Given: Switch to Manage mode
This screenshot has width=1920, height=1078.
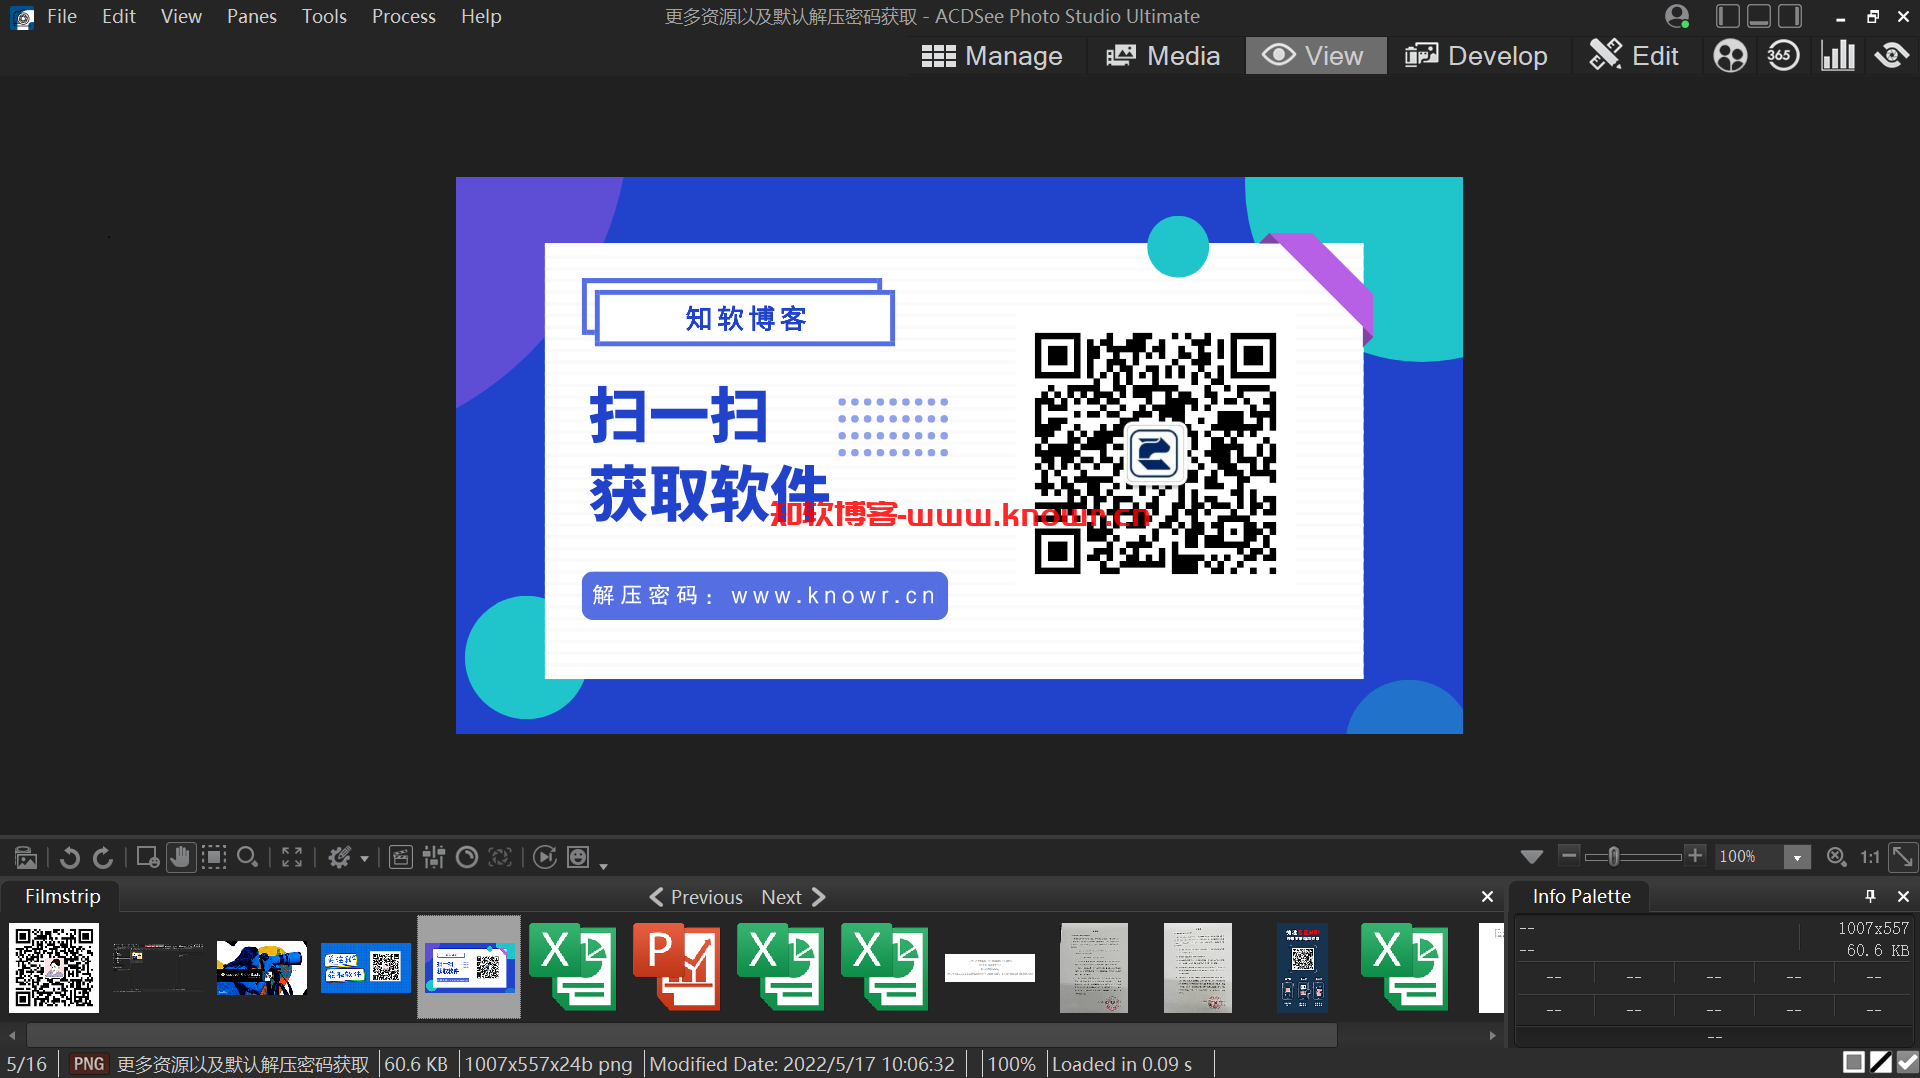Looking at the screenshot, I should tap(991, 56).
